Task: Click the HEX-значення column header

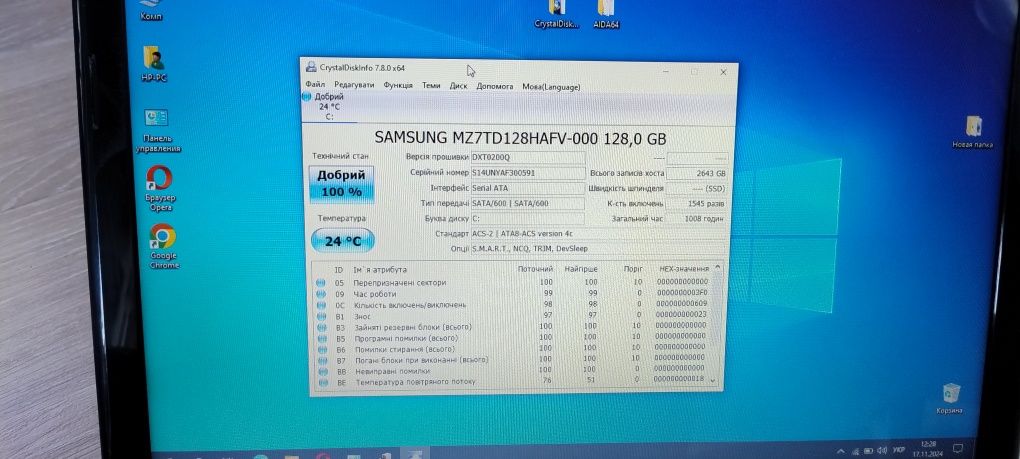Action: coord(684,269)
